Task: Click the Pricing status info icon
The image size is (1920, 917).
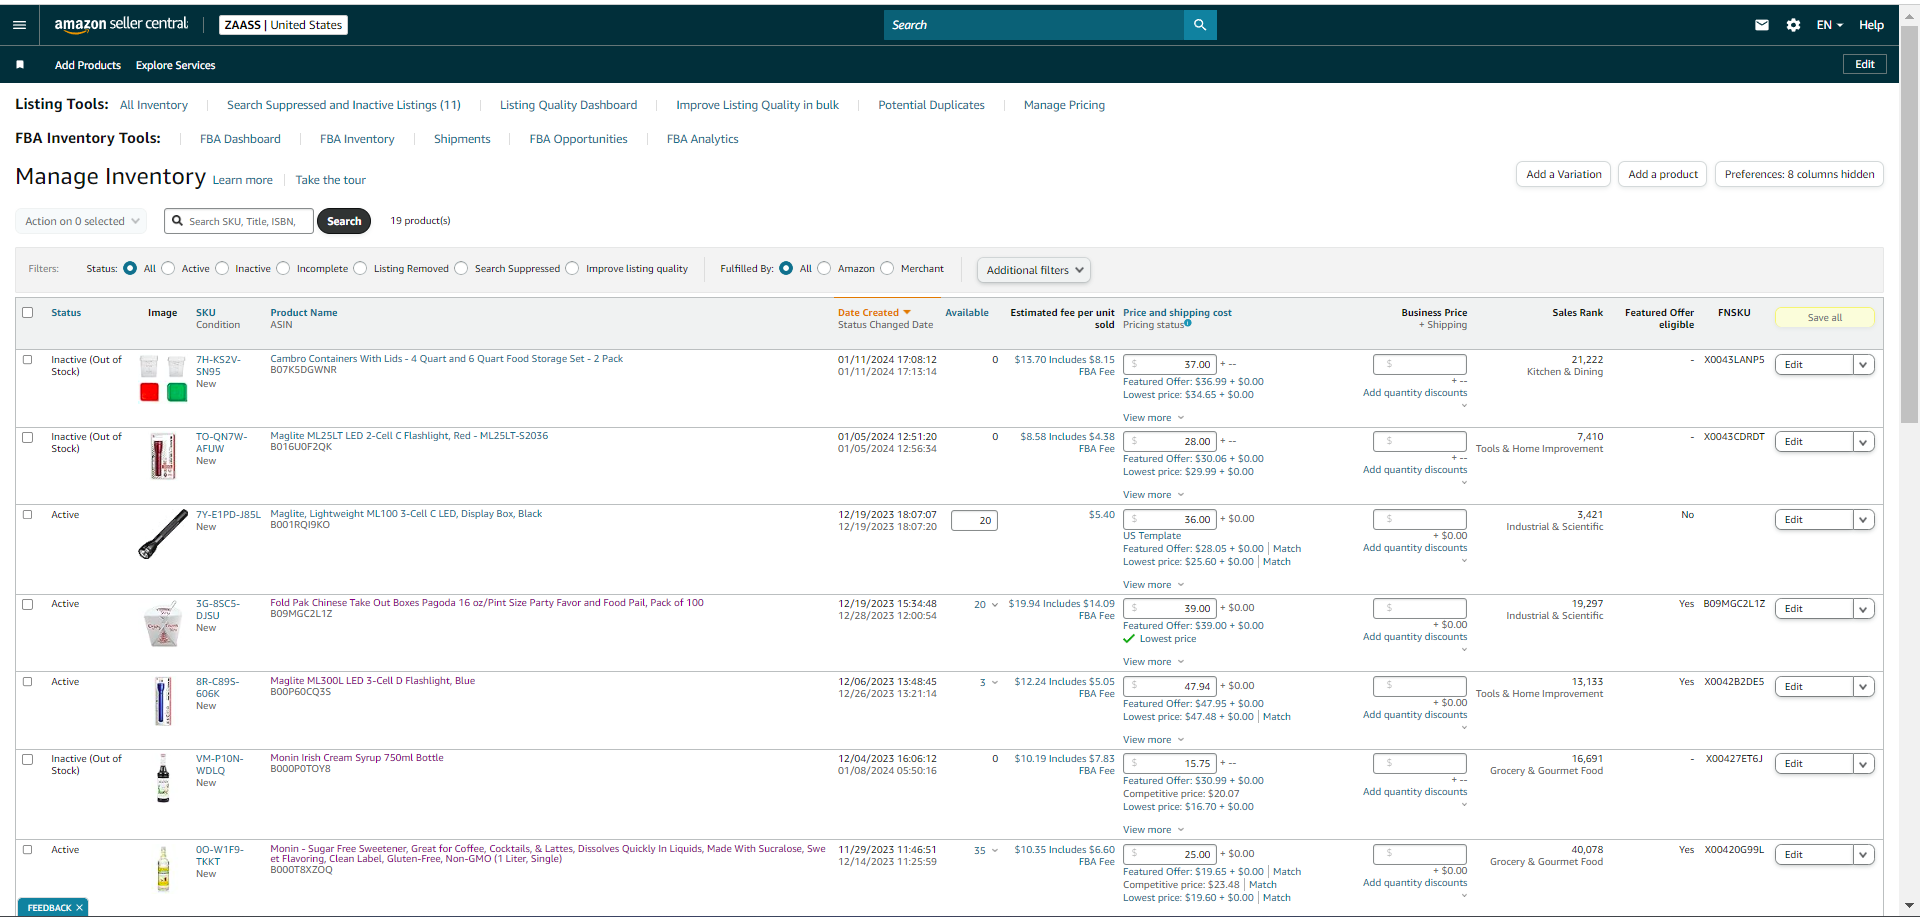Action: pos(1188,323)
